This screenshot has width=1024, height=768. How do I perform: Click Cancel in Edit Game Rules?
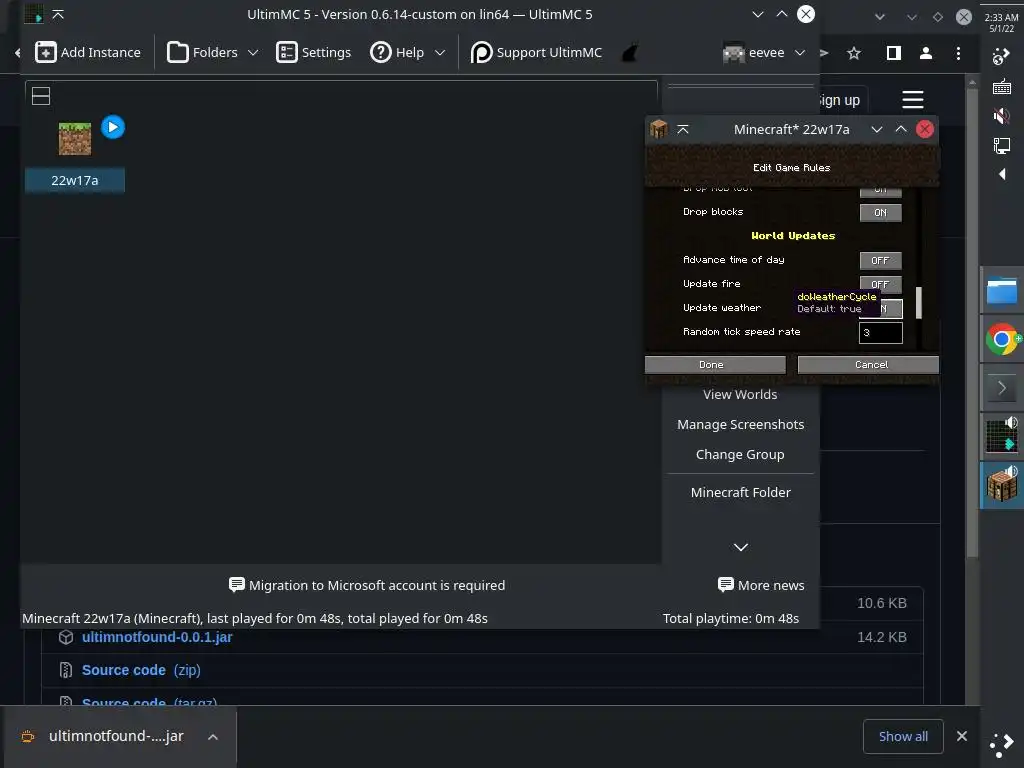(869, 364)
